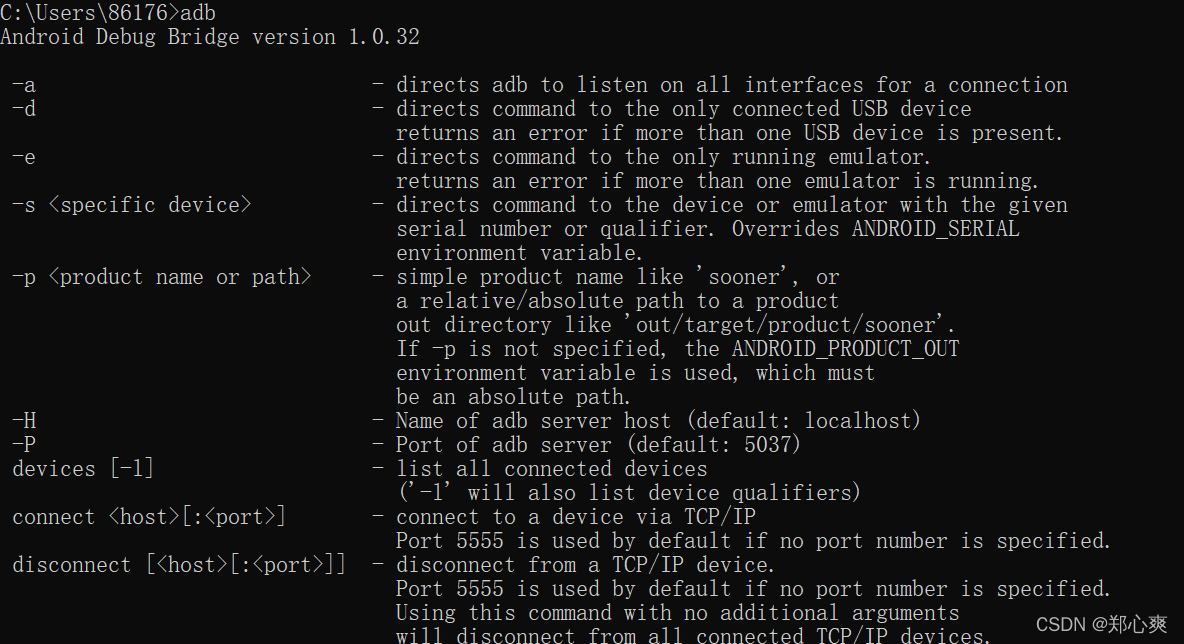Viewport: 1184px width, 644px height.
Task: Click the '-a' option text
Action: (x=23, y=85)
